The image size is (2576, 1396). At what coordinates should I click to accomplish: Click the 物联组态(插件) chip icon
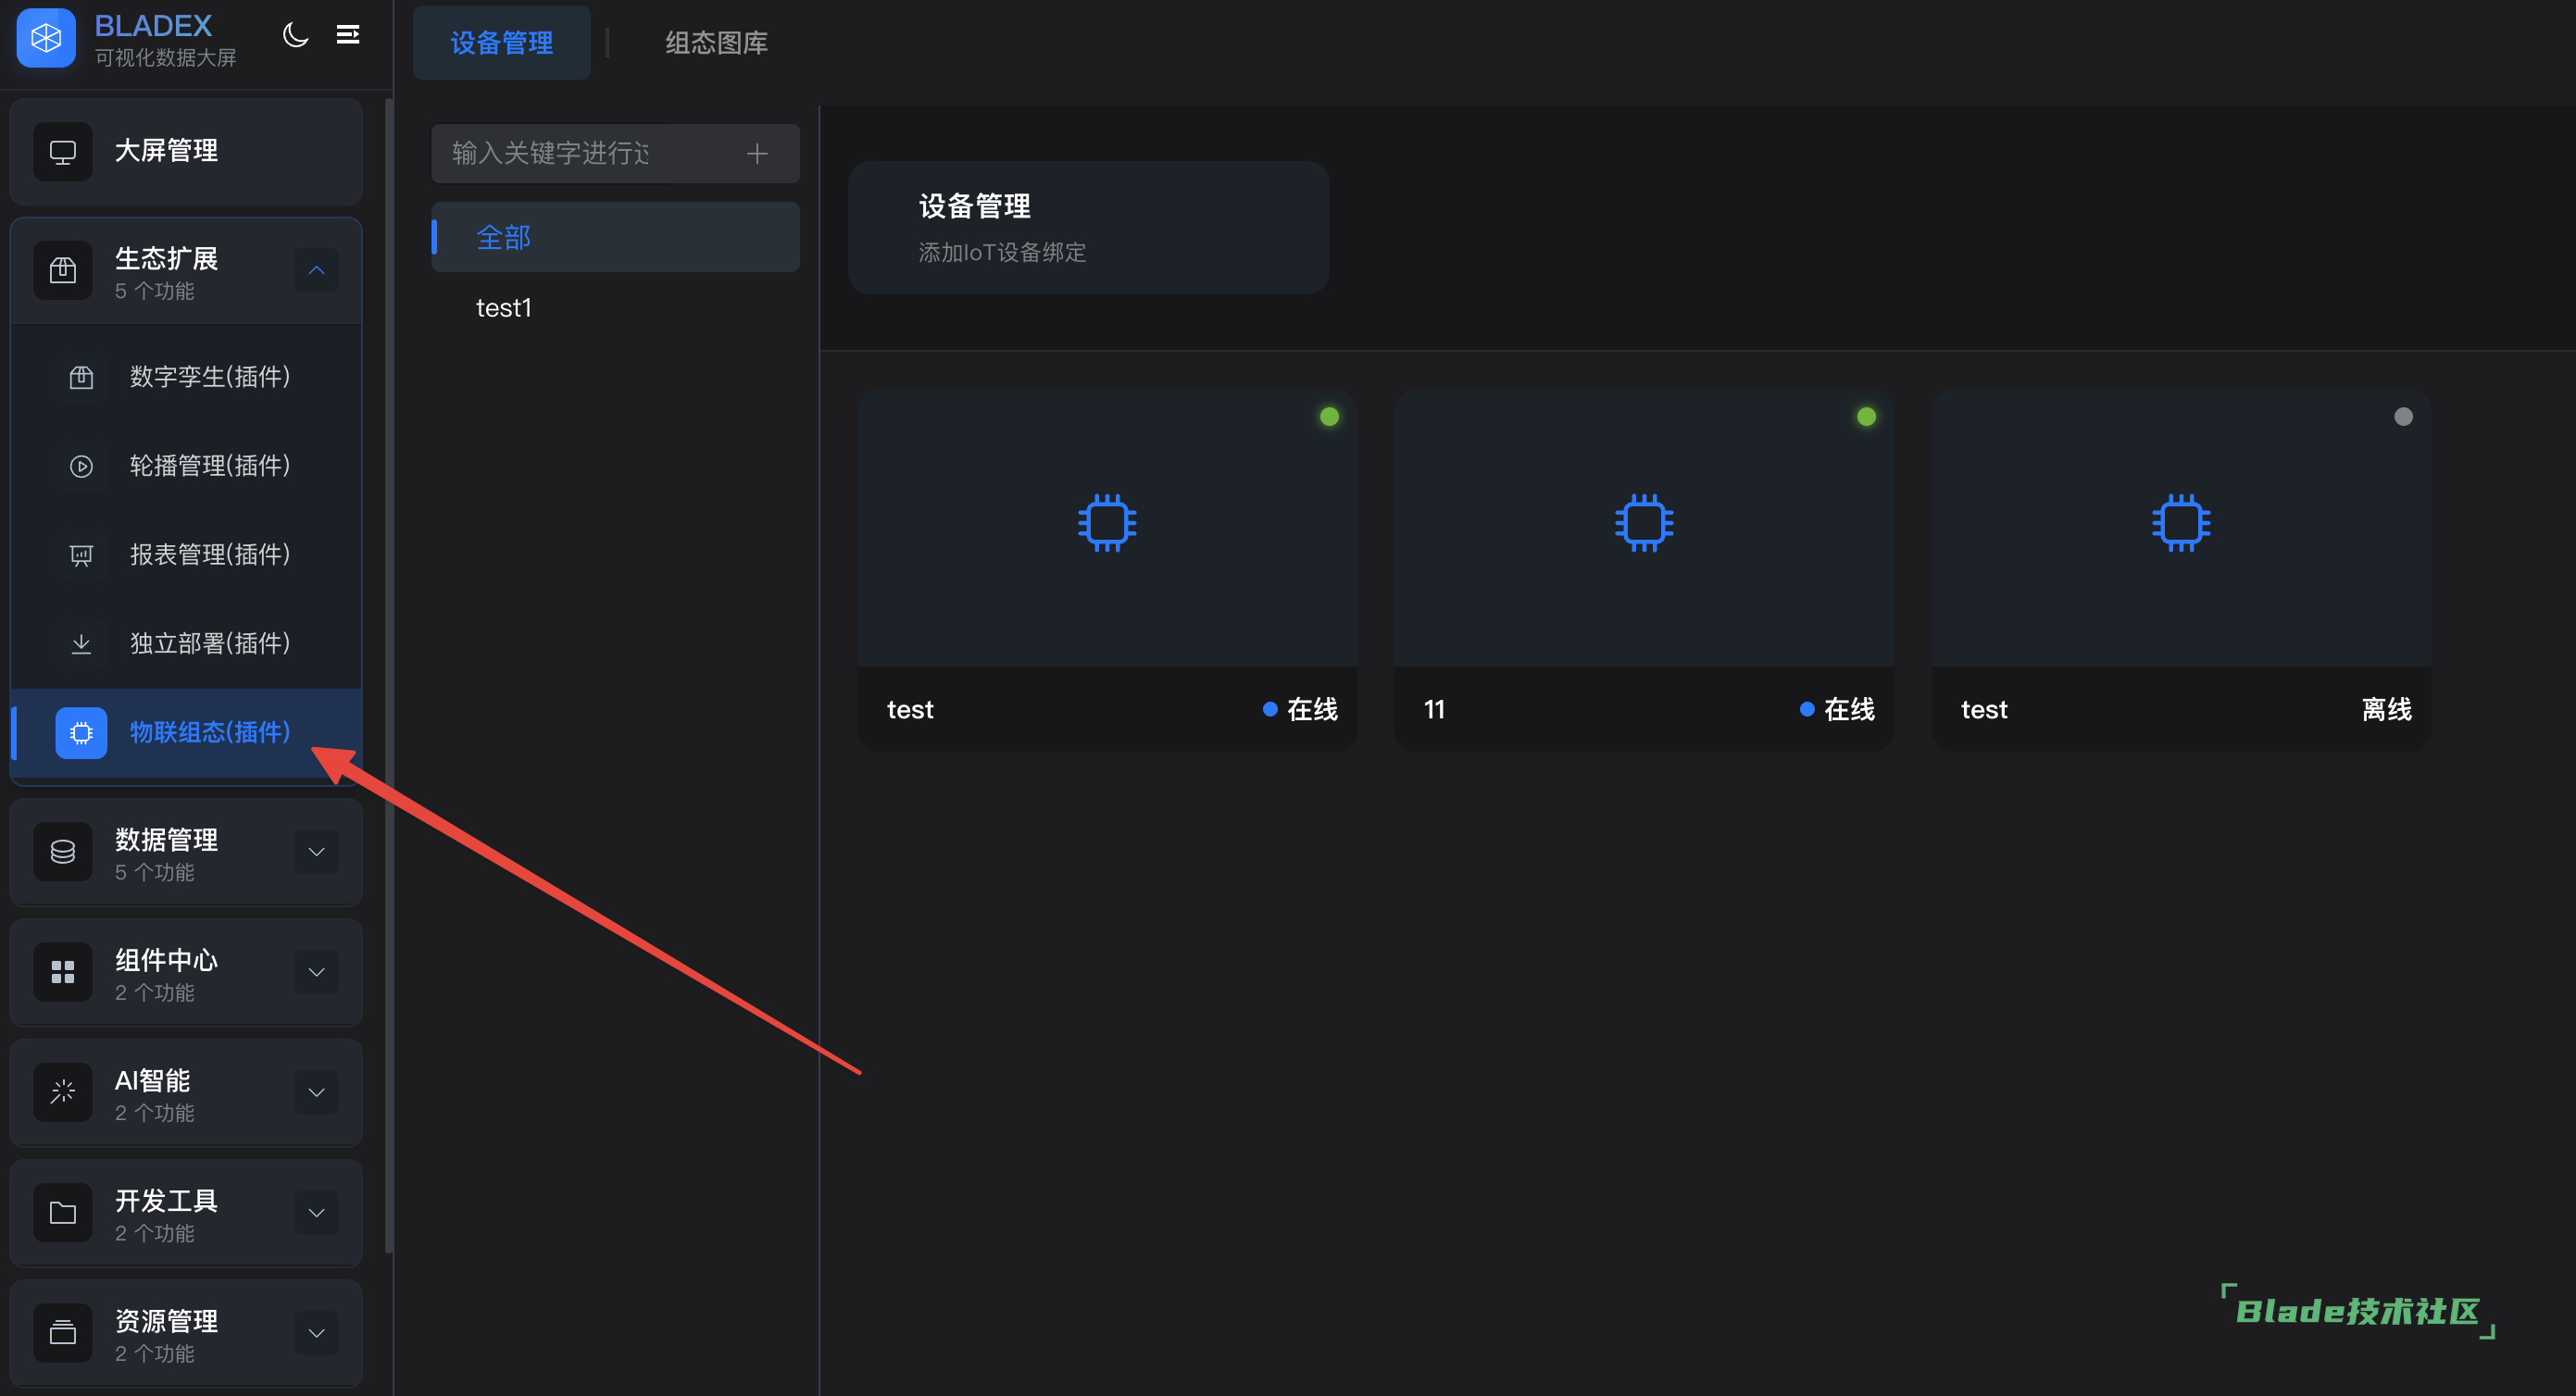(x=81, y=733)
